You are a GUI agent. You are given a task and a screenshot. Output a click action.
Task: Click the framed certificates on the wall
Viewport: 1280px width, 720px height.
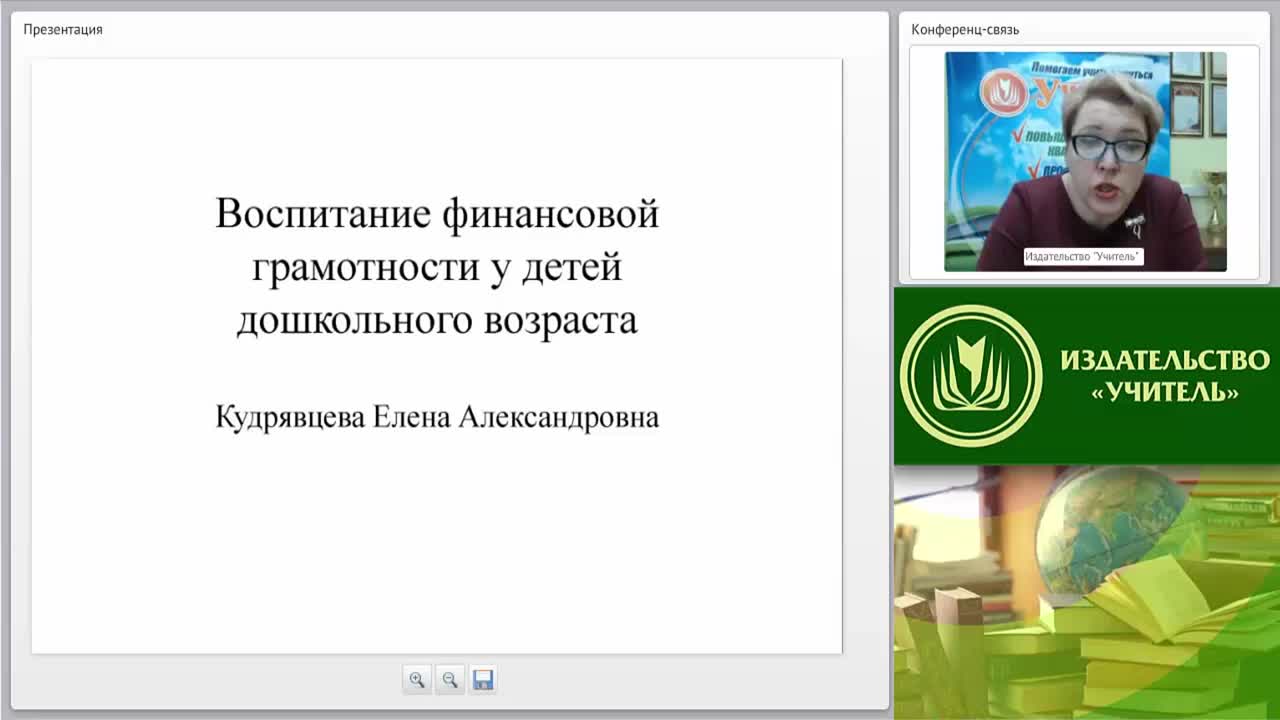click(x=1198, y=95)
